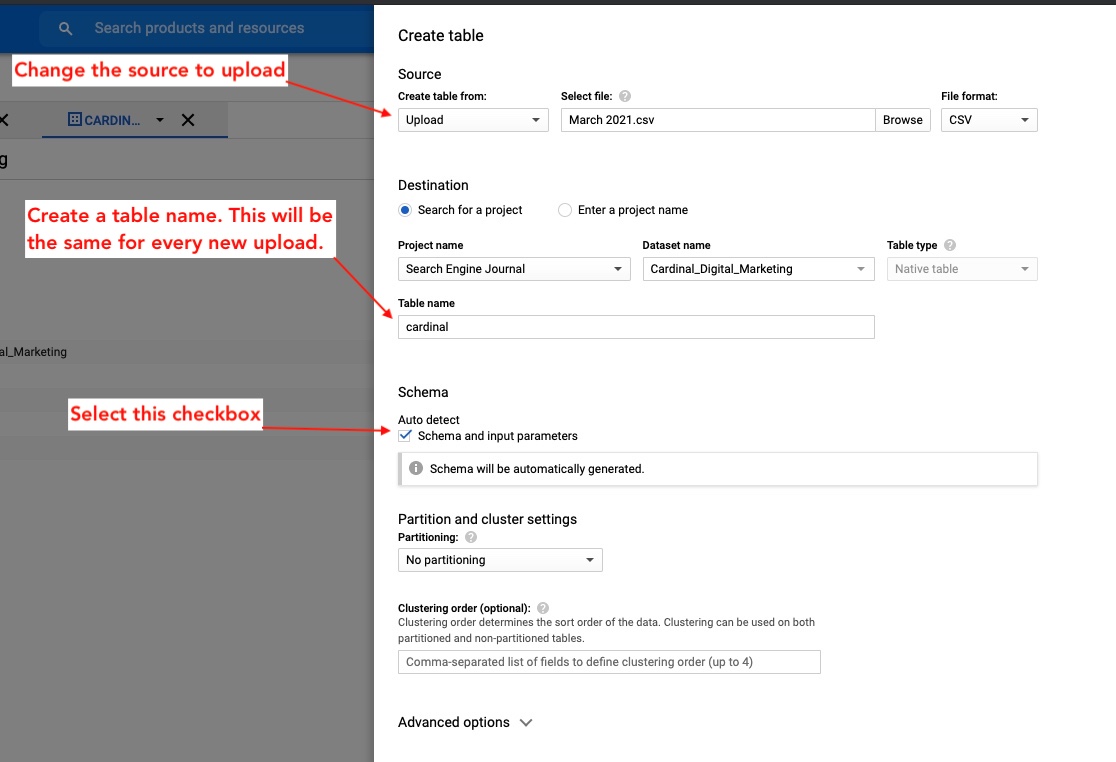
Task: Open Create table from dropdown
Action: 473,120
